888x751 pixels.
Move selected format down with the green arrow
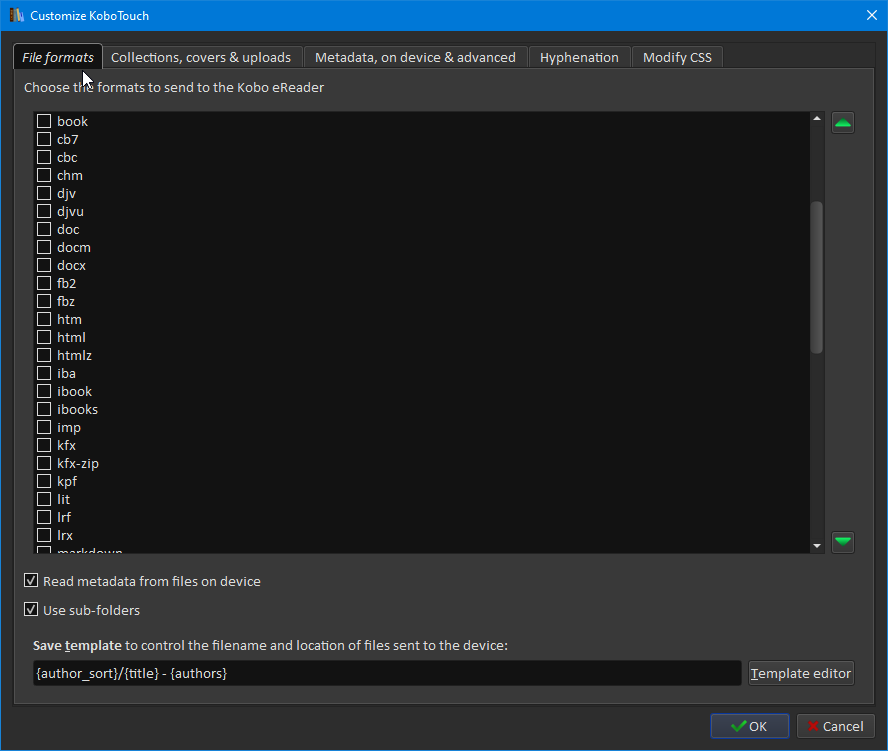tap(843, 542)
